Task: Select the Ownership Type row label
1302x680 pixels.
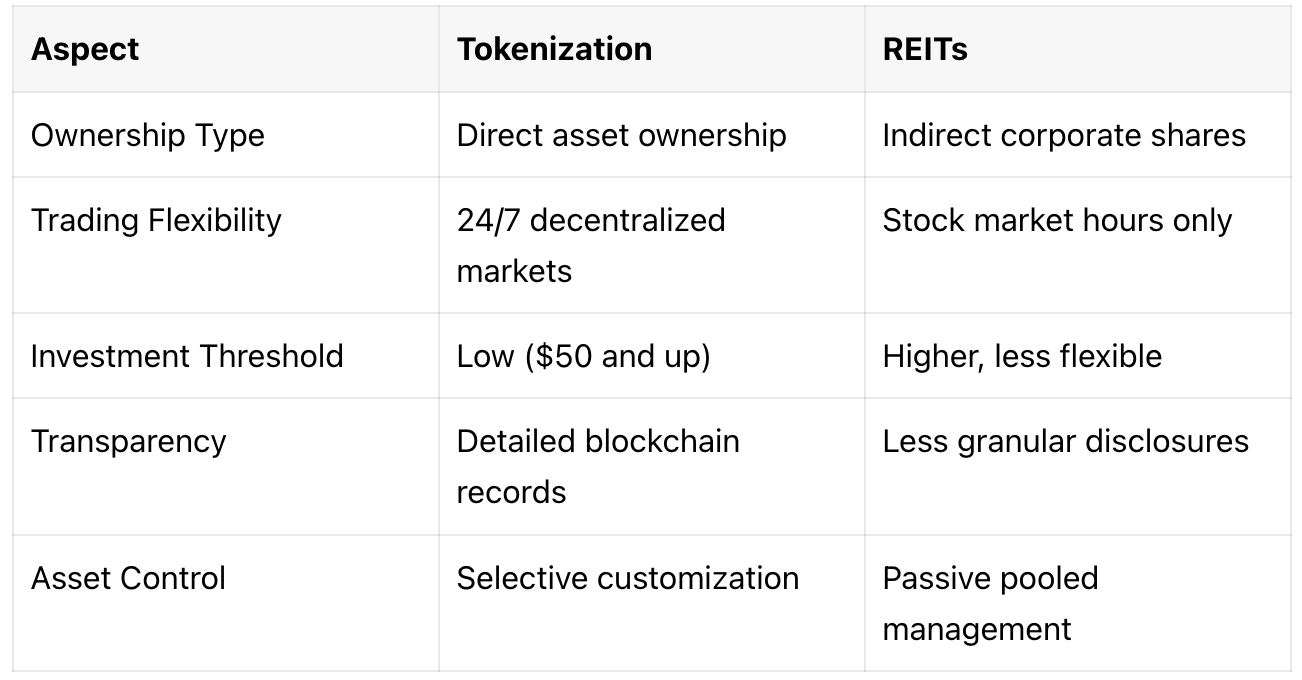Action: click(x=148, y=136)
